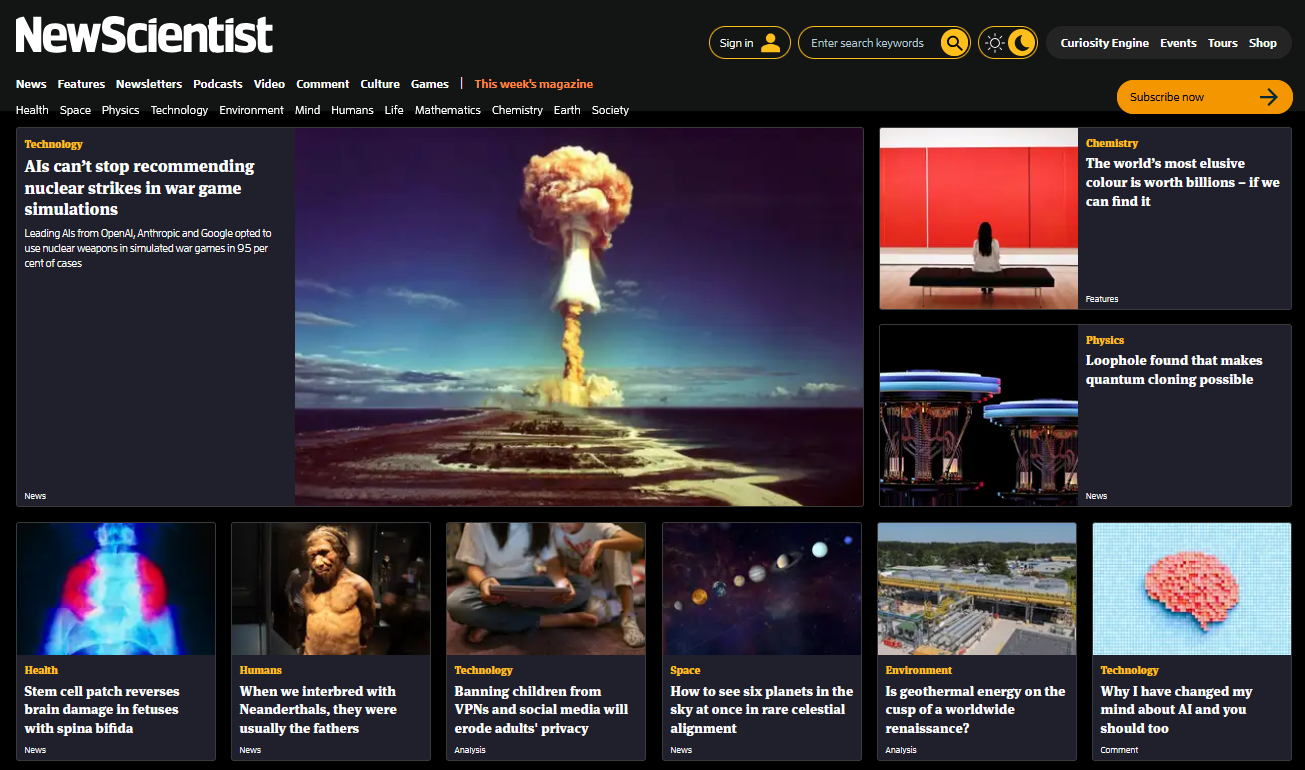The width and height of the screenshot is (1305, 770).
Task: Click the pixelated brain thumbnail
Action: 1191,589
